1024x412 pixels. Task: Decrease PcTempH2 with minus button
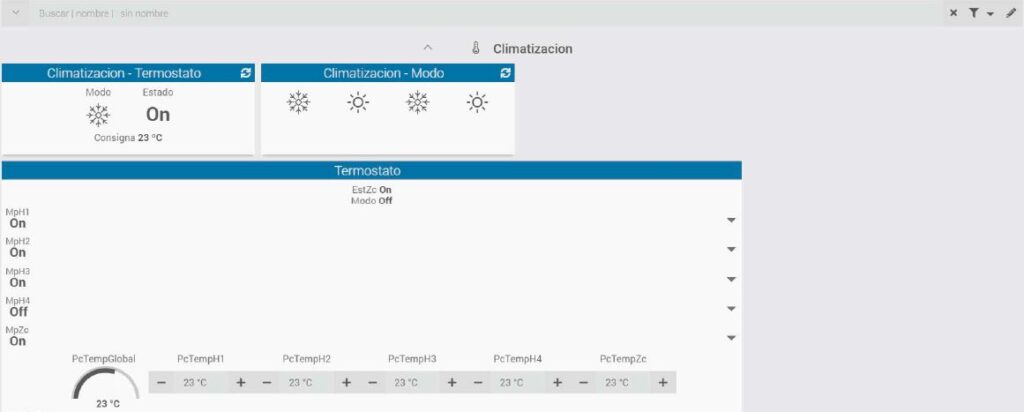tap(267, 382)
